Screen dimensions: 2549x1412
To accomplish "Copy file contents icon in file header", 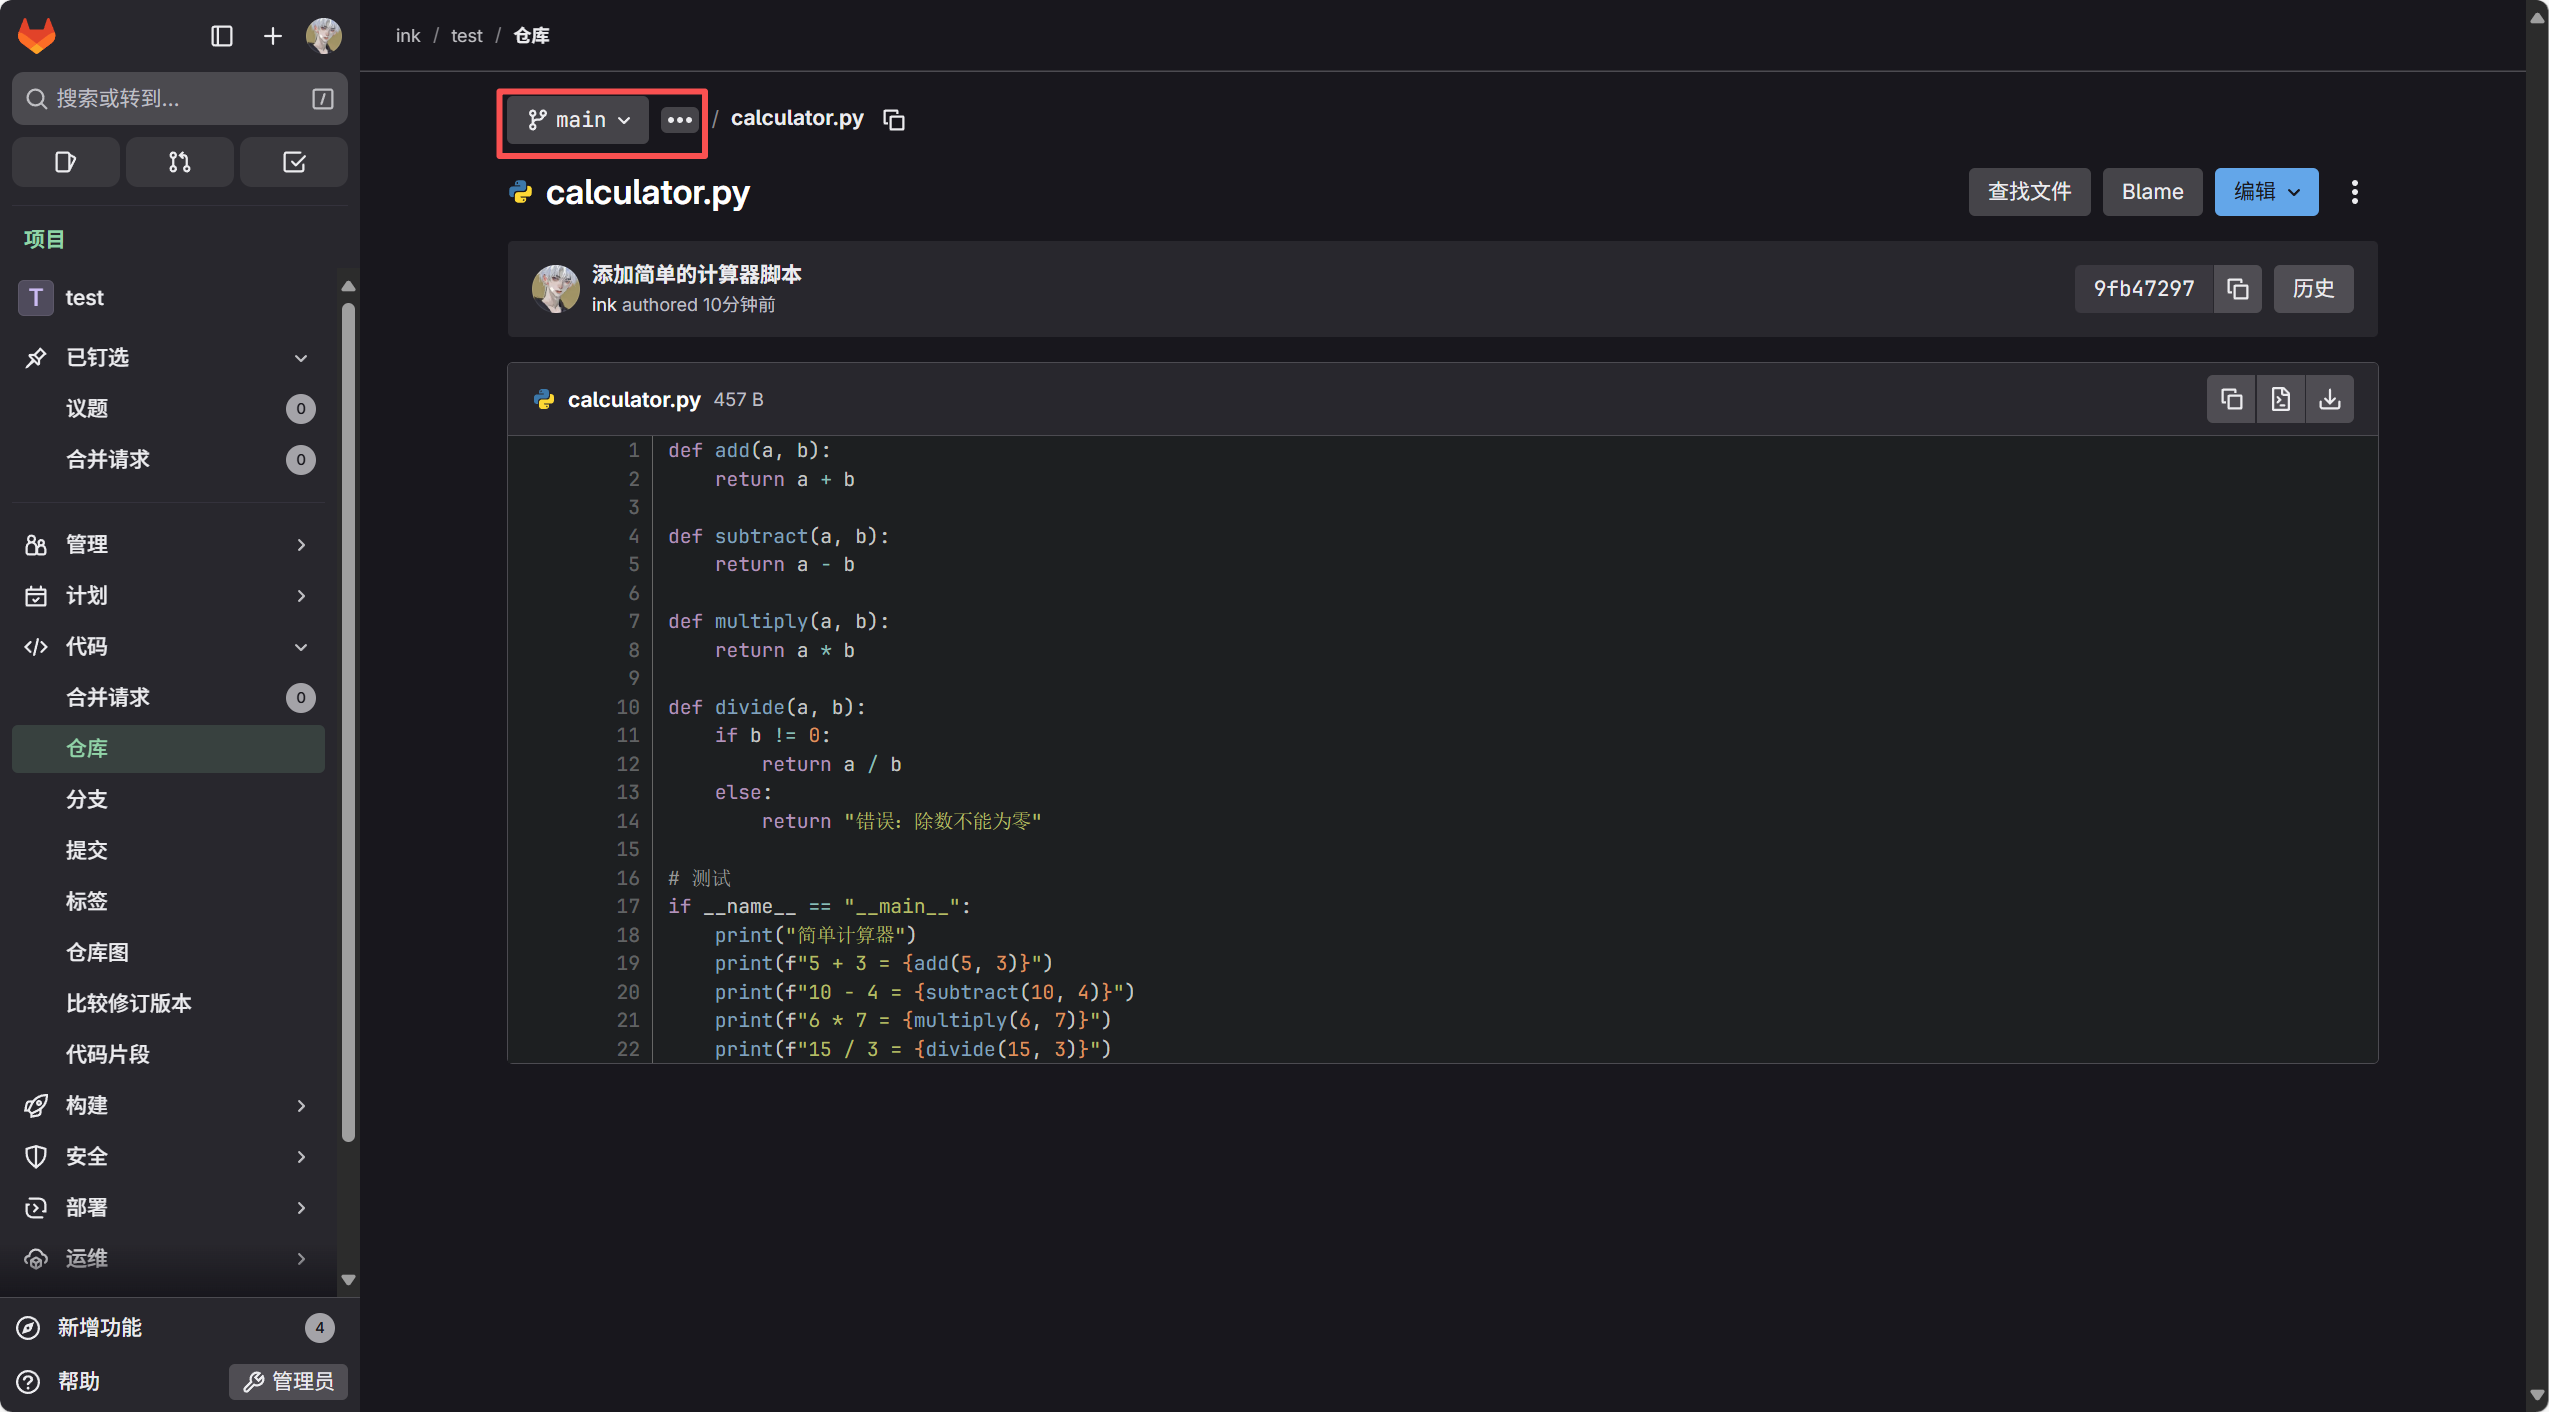I will 2231,399.
